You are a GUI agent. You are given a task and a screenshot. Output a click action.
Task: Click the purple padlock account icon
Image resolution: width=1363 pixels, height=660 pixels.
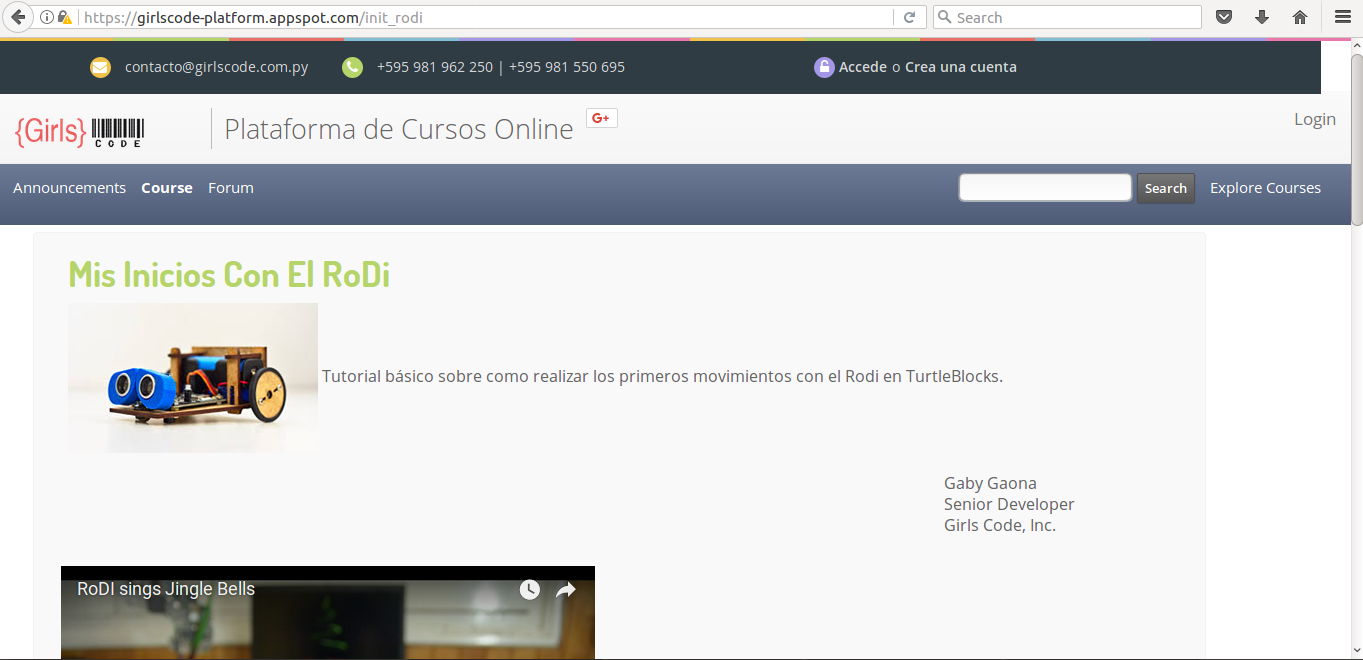click(824, 67)
